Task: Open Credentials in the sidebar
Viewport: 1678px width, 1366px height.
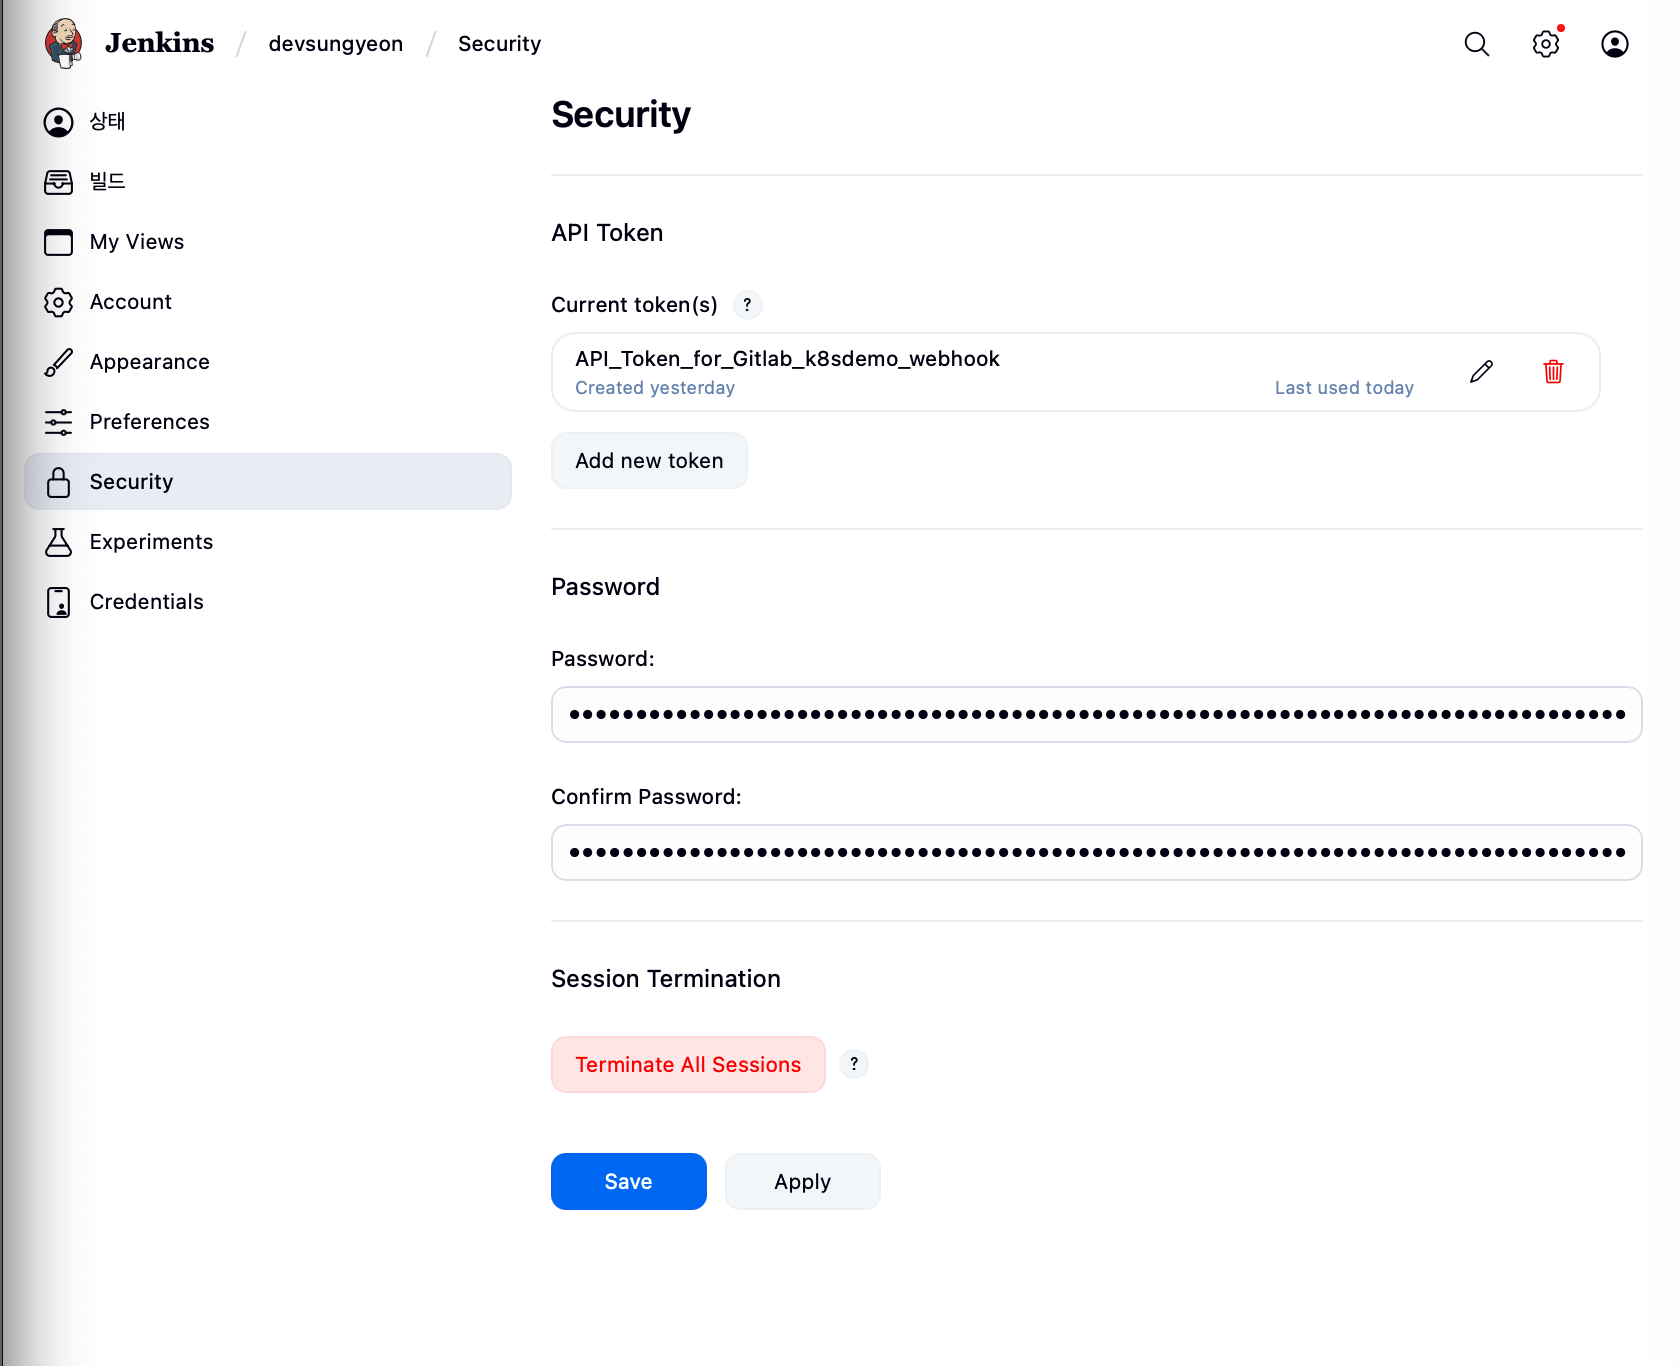Action: coord(146,602)
